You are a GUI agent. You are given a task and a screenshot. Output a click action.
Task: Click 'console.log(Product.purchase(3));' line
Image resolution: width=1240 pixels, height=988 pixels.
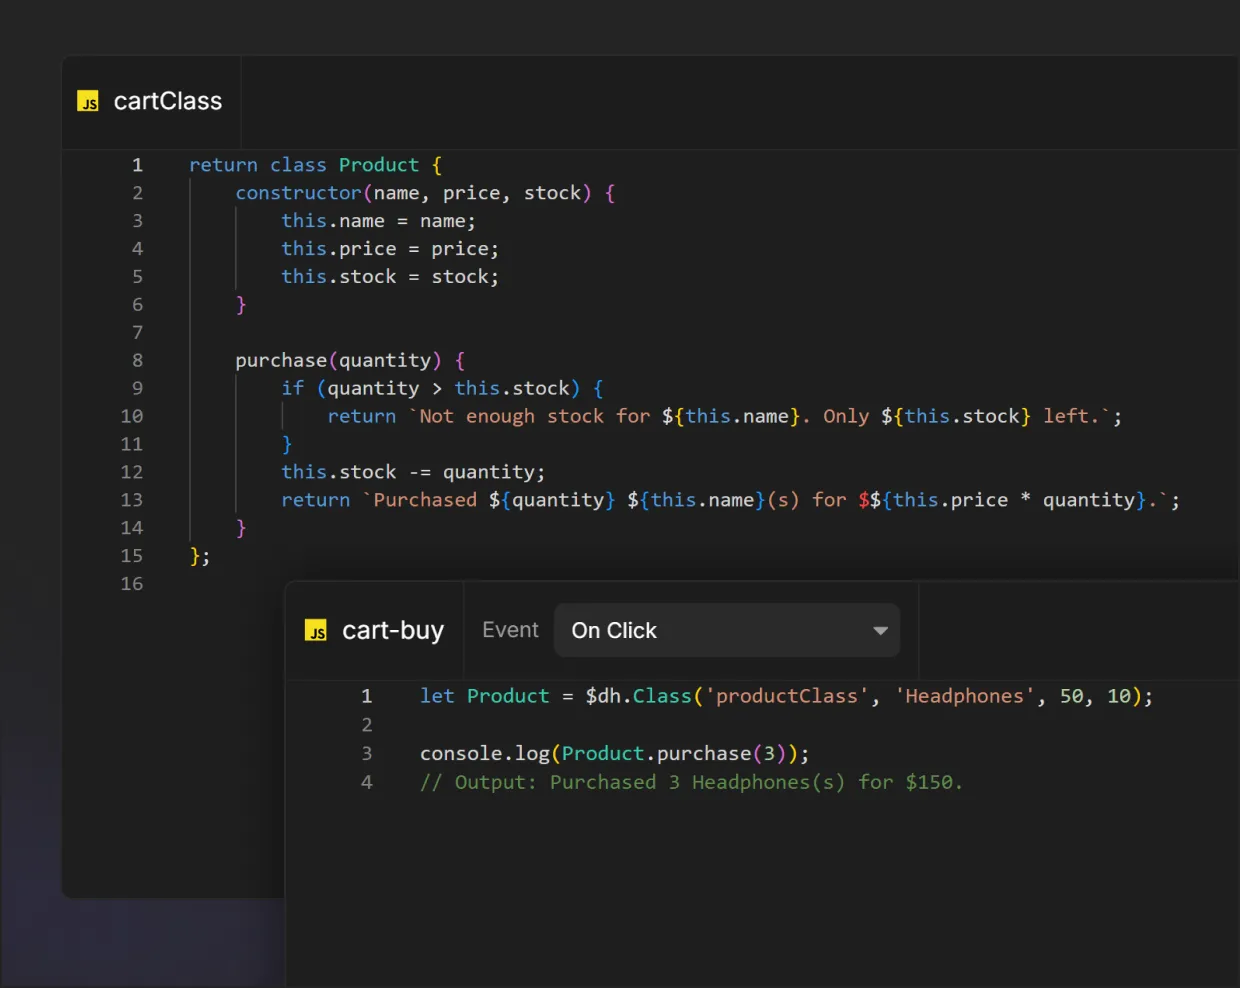(x=614, y=754)
